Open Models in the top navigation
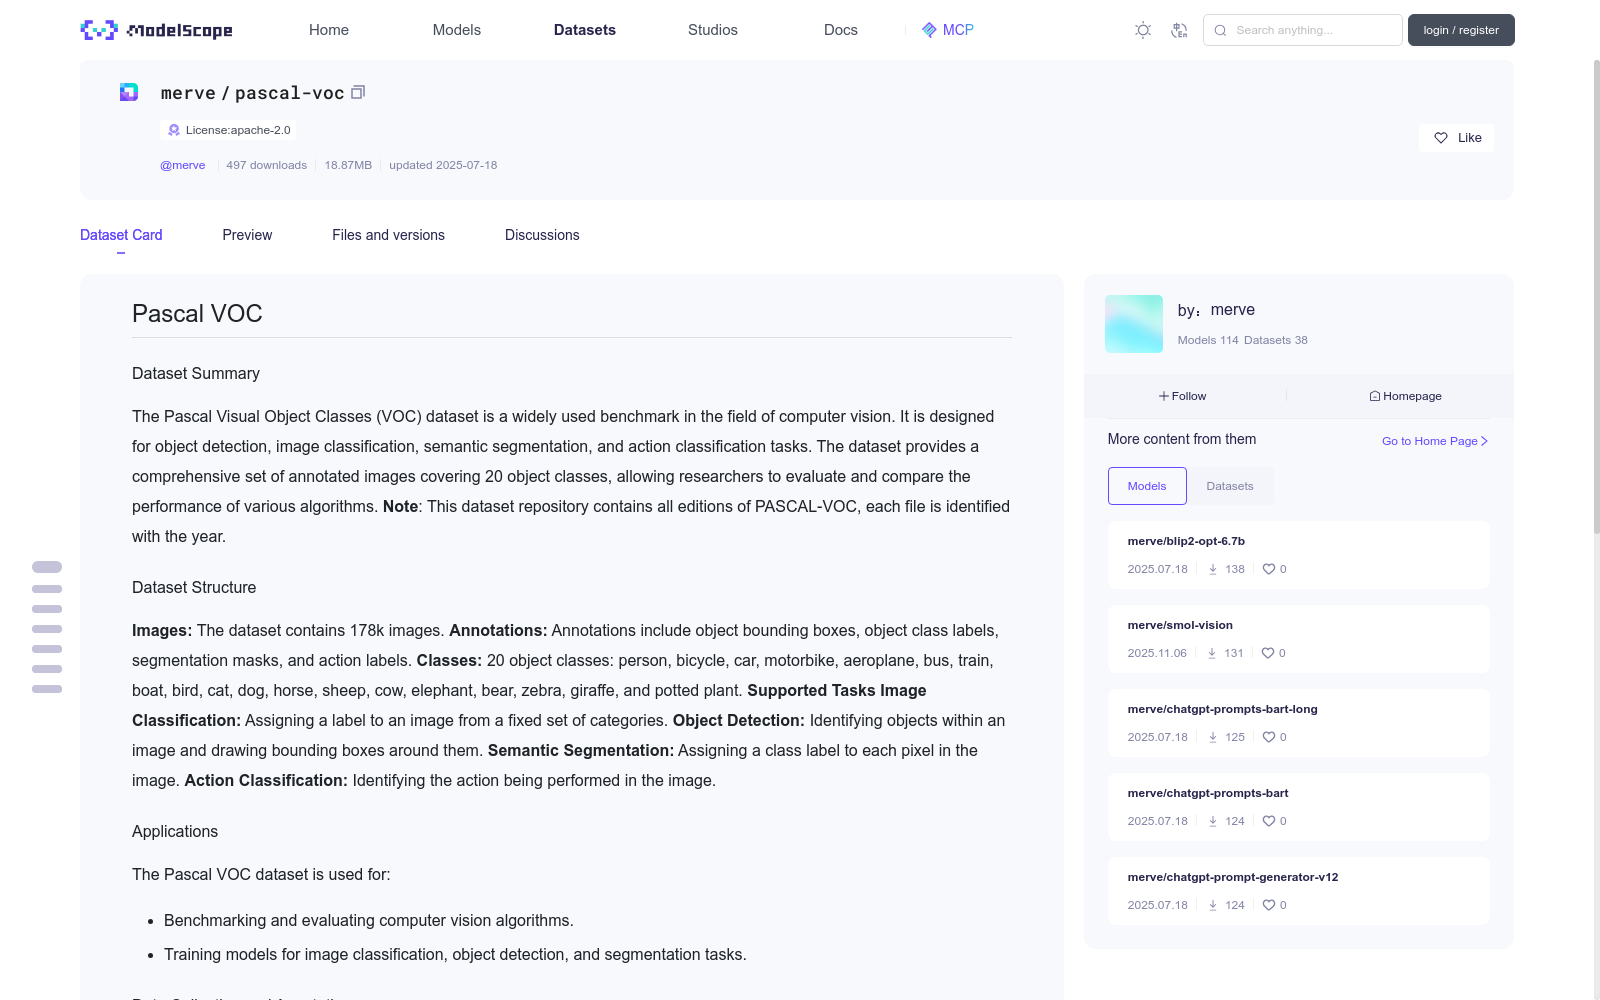Image resolution: width=1600 pixels, height=1000 pixels. pos(457,30)
